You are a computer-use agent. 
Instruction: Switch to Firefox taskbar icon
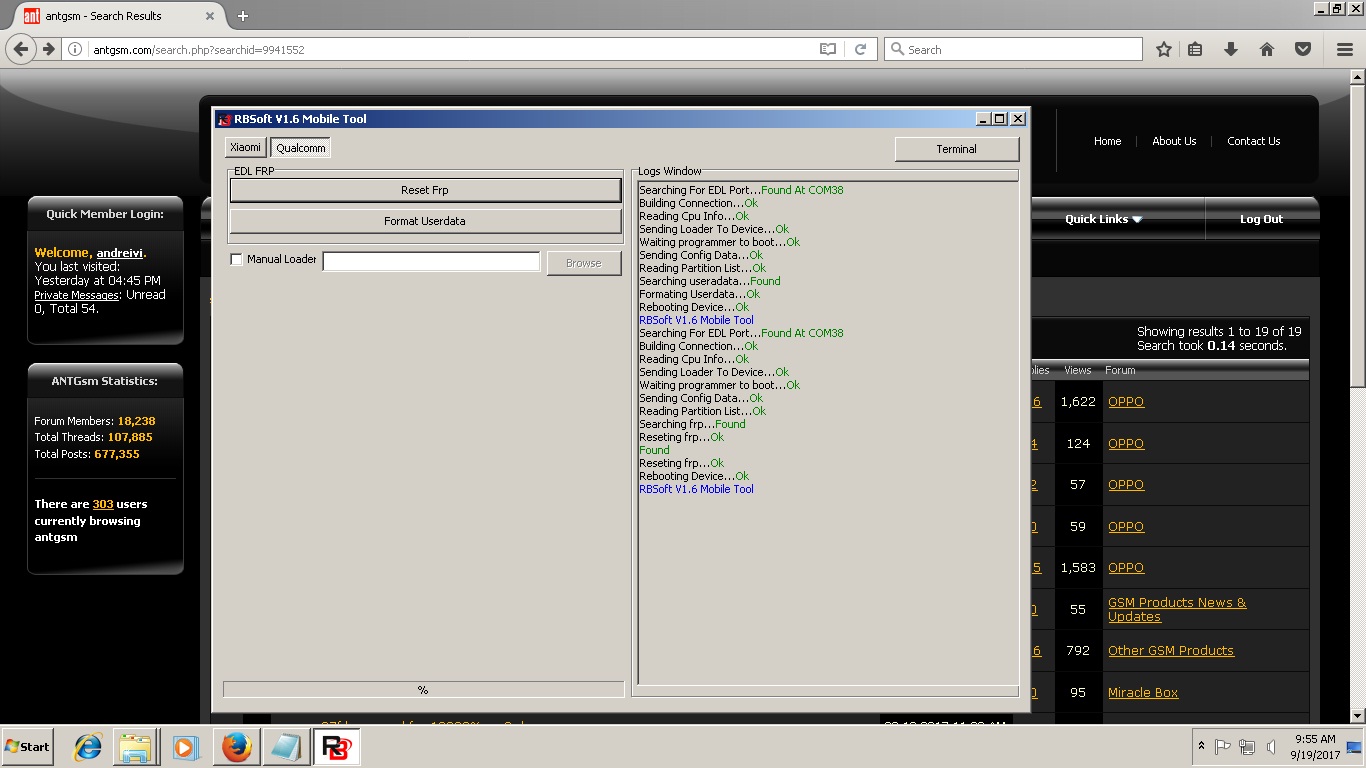237,747
